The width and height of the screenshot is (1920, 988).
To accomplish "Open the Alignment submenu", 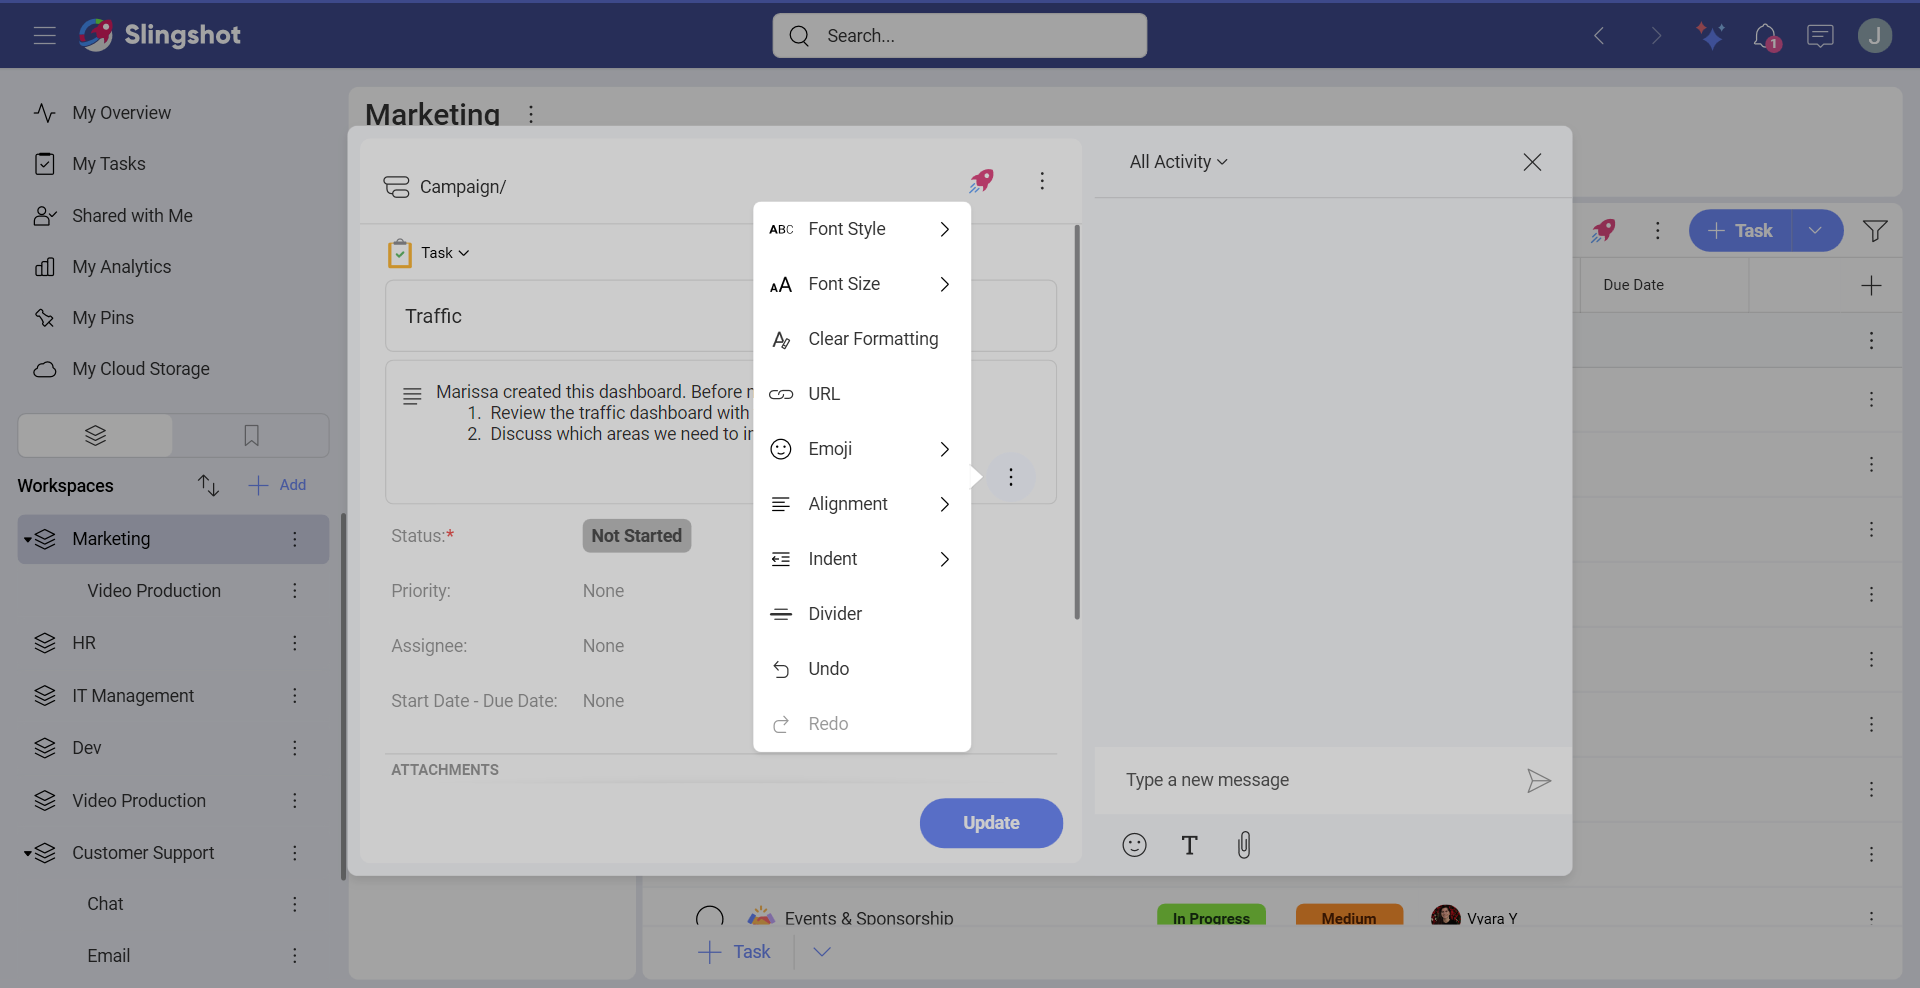I will [862, 504].
